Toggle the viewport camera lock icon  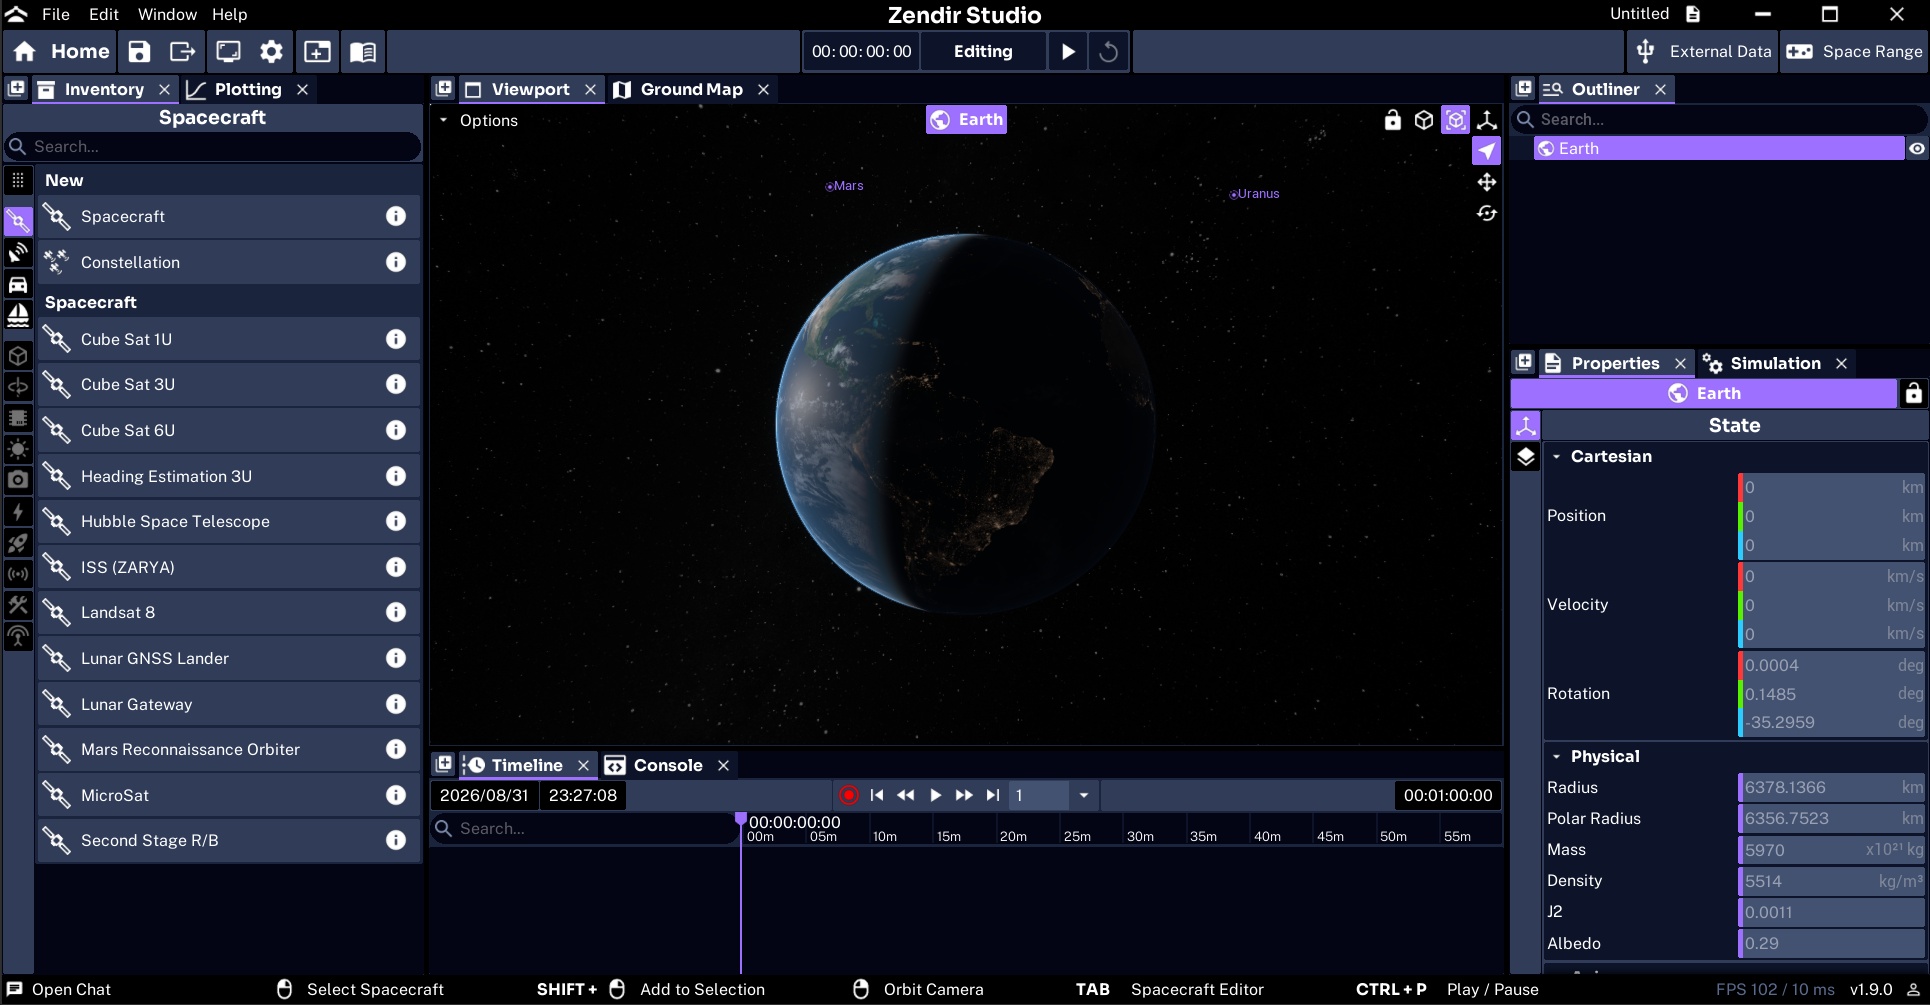[1393, 120]
